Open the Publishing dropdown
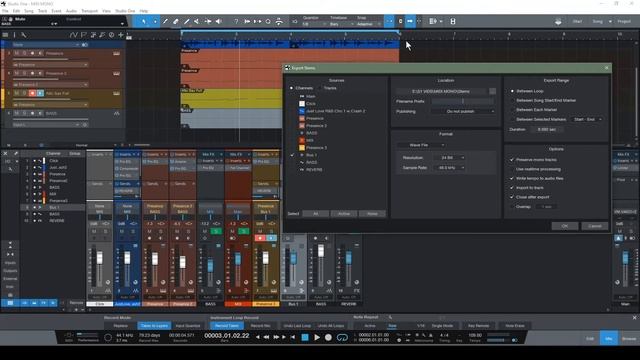 tap(464, 111)
